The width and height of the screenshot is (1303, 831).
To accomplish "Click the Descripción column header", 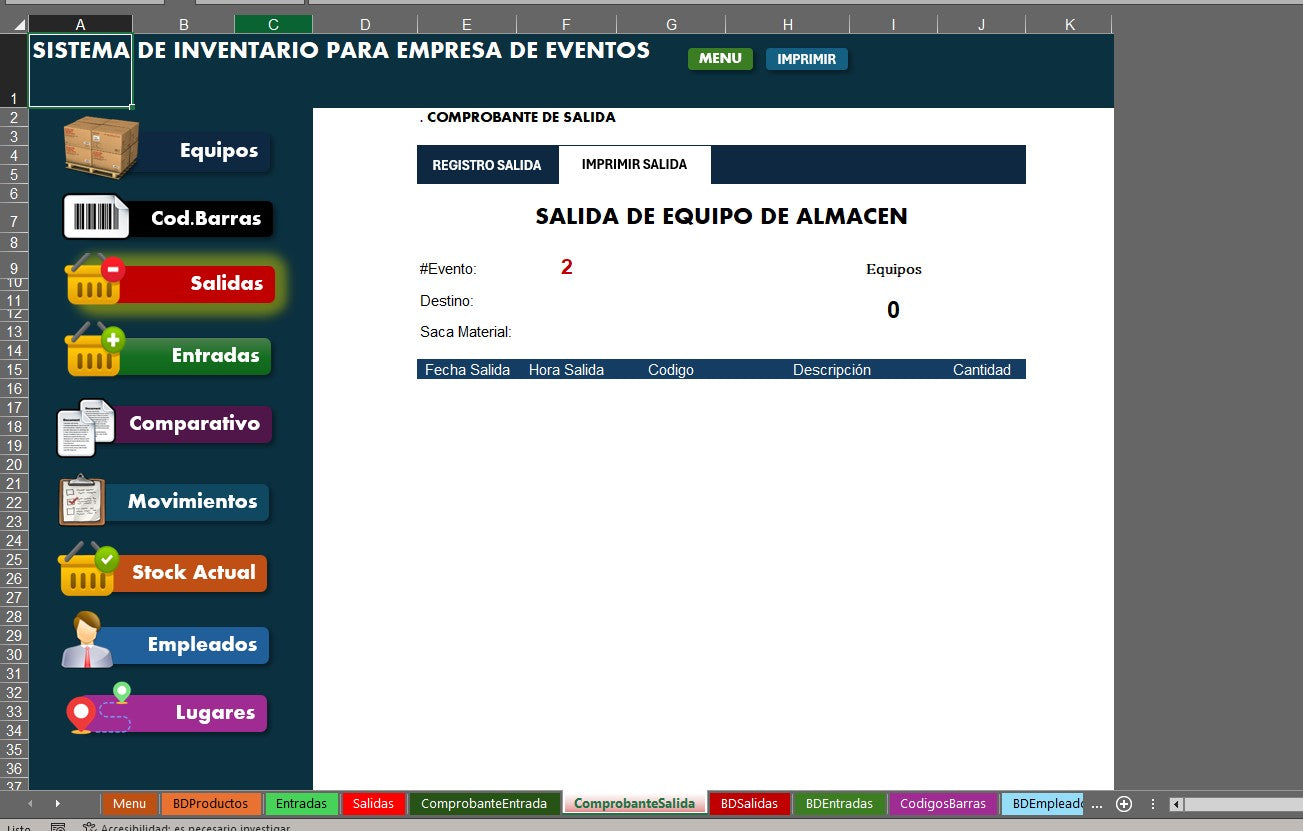I will 832,370.
